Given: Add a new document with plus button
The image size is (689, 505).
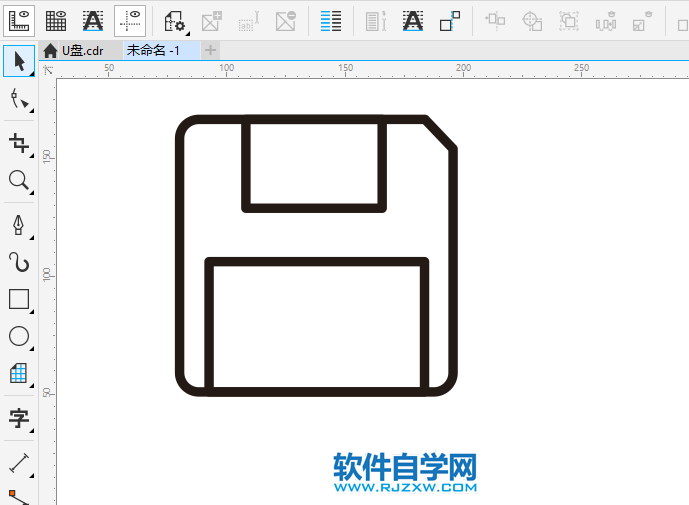Looking at the screenshot, I should pyautogui.click(x=210, y=51).
